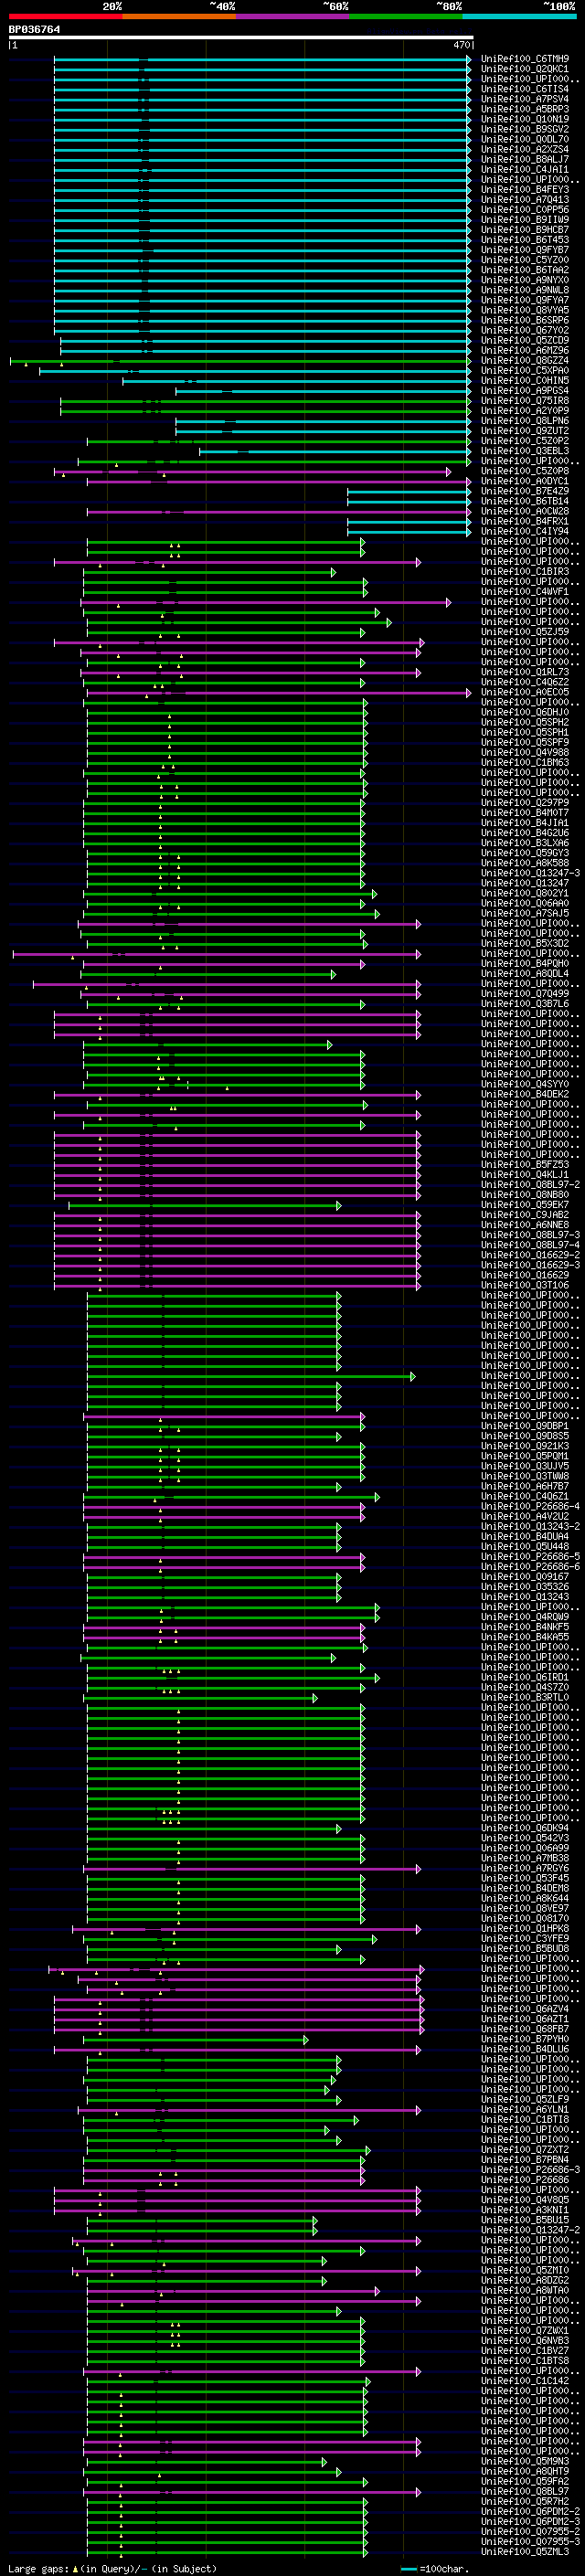585x2576 pixels.
Task: Select label UniRef100_B8ALJ7
Action: 525,159
